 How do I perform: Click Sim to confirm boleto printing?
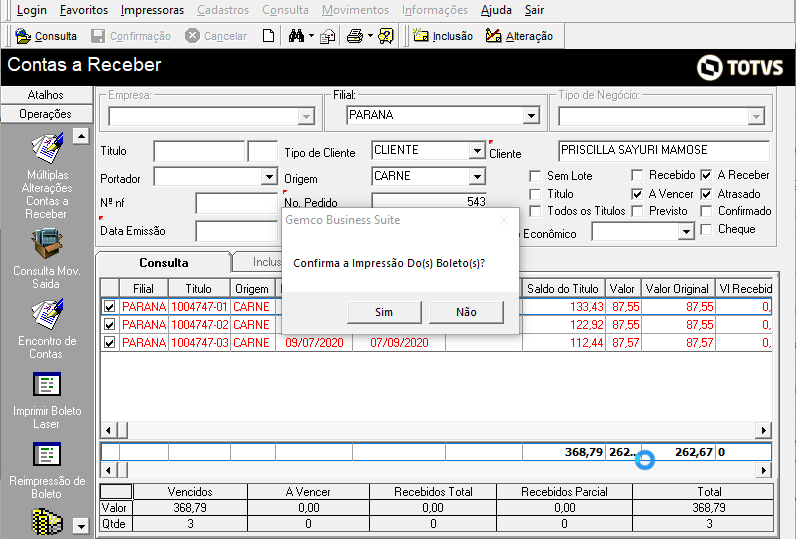tap(384, 312)
